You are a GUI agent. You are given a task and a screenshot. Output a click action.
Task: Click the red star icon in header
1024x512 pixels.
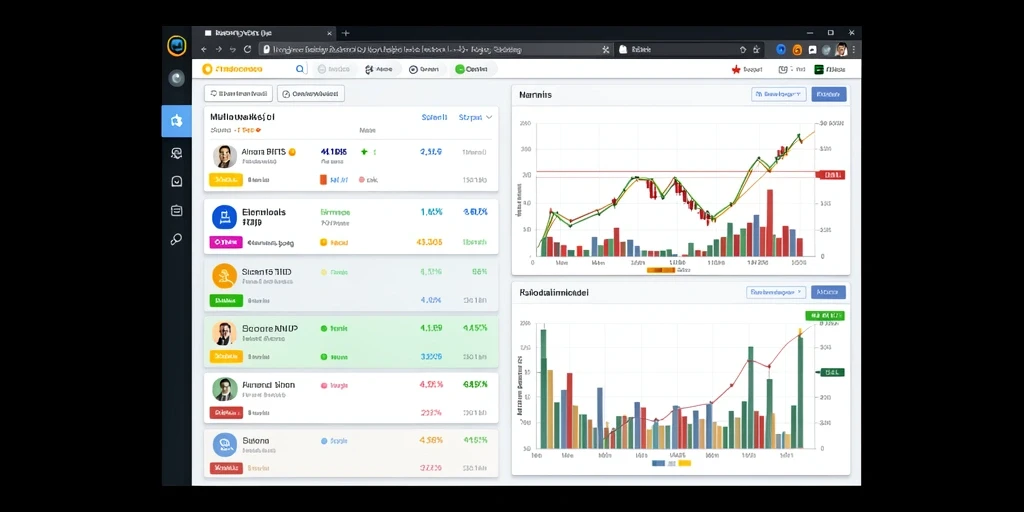(x=736, y=69)
